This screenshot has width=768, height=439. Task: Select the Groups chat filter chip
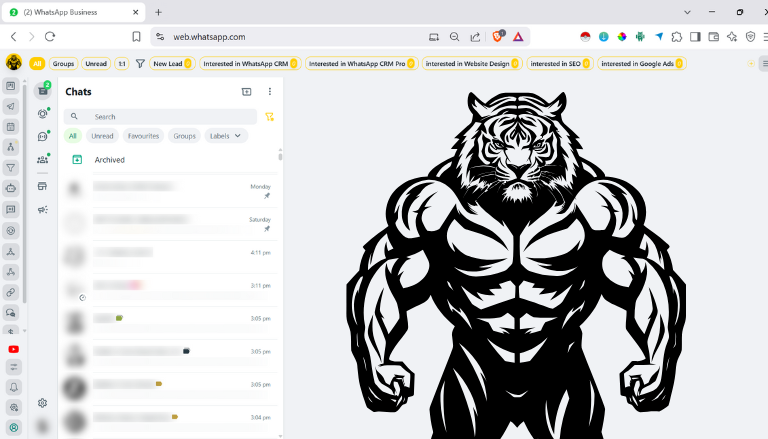[x=184, y=136]
